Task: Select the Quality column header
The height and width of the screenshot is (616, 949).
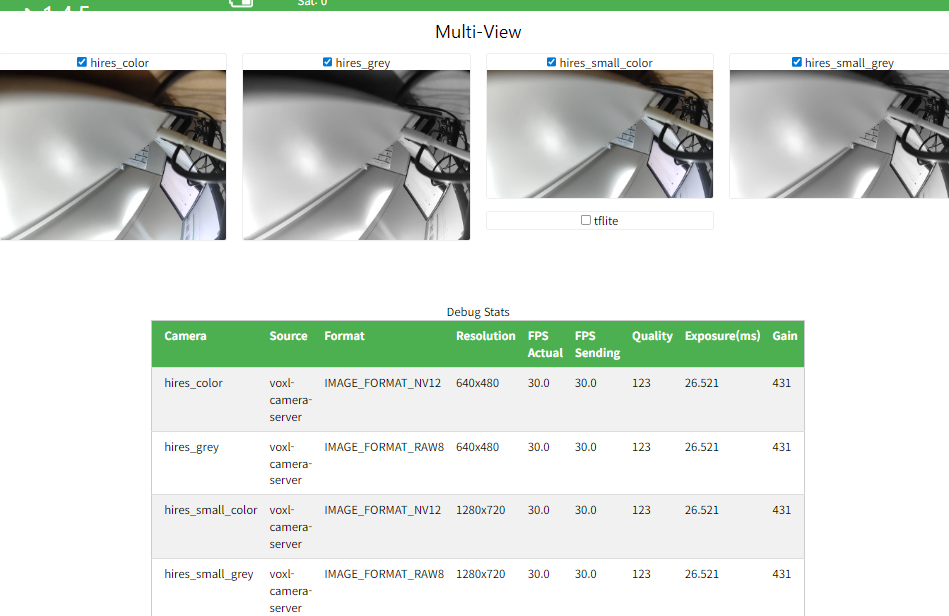Action: 652,336
